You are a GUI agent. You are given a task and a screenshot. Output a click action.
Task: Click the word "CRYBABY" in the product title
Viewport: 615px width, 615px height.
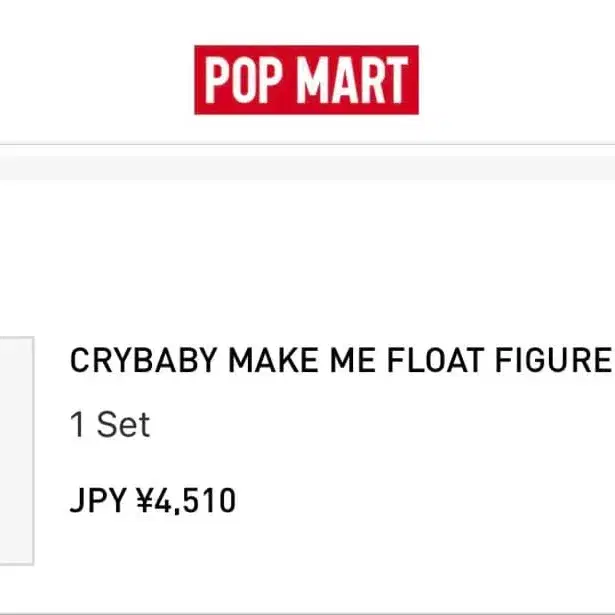click(x=144, y=361)
